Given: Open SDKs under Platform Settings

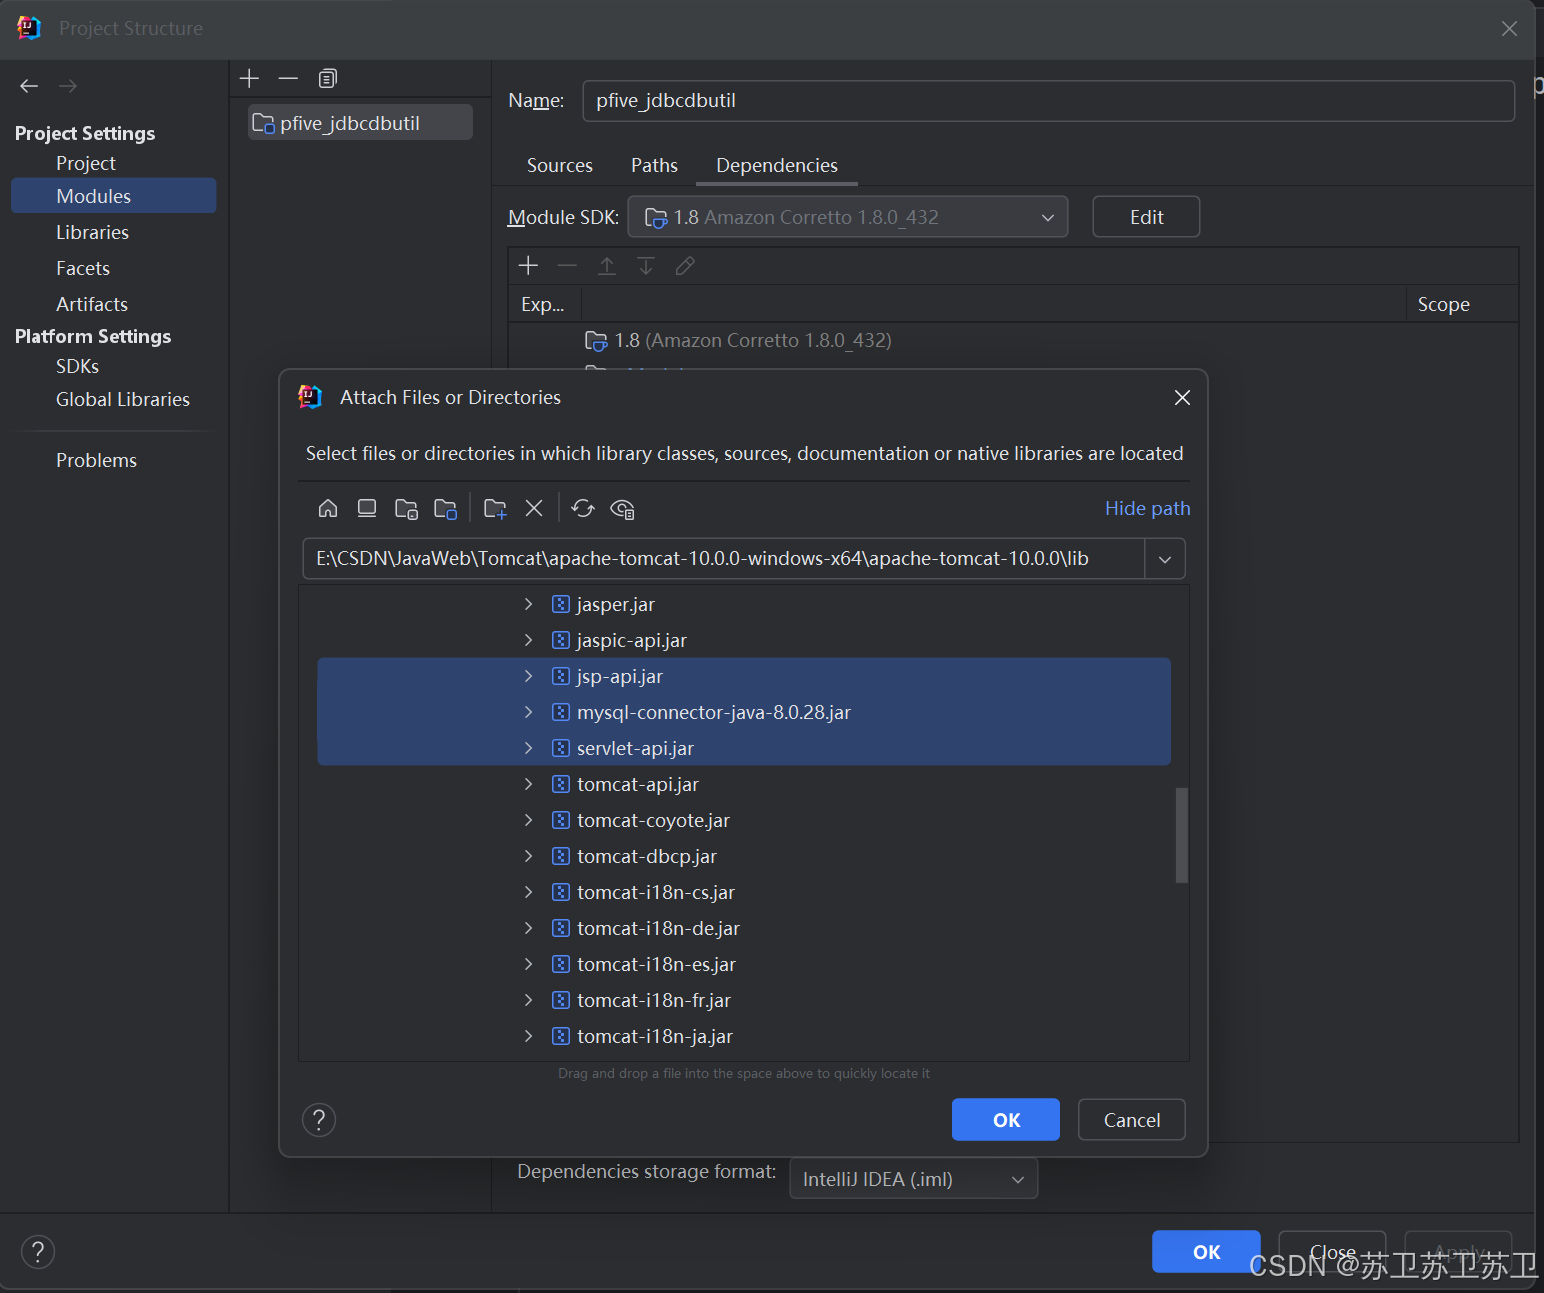Looking at the screenshot, I should coord(77,366).
